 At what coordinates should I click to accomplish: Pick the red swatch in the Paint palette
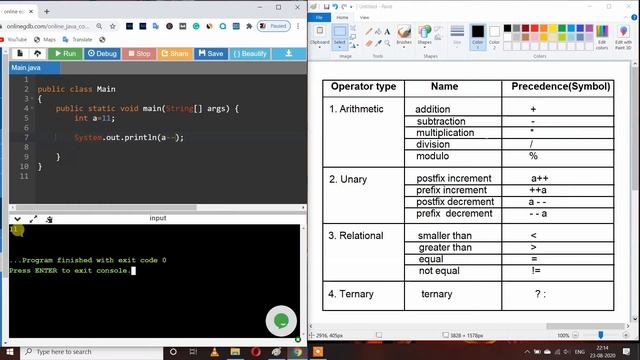tap(535, 28)
